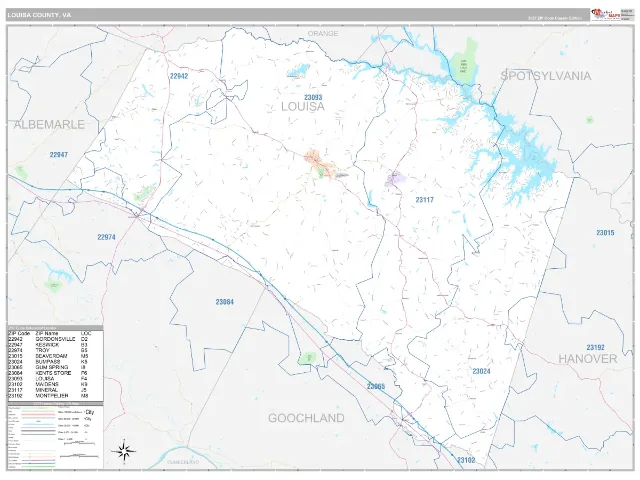The height and width of the screenshot is (480, 640).
Task: Click the 'ZIP Name' column header
Action: [x=47, y=333]
